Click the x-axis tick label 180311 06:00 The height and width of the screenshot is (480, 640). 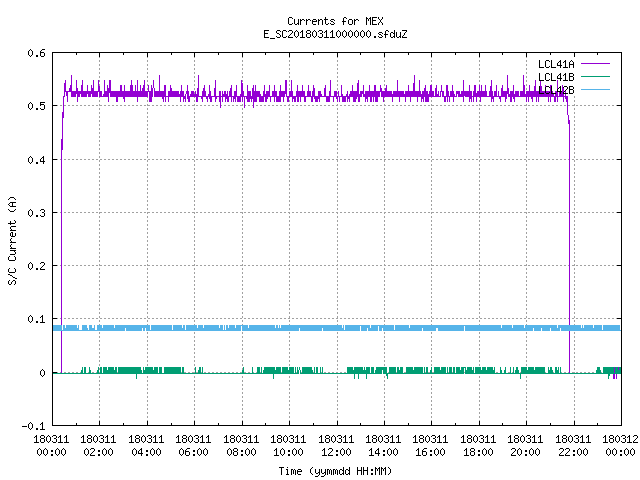(193, 446)
